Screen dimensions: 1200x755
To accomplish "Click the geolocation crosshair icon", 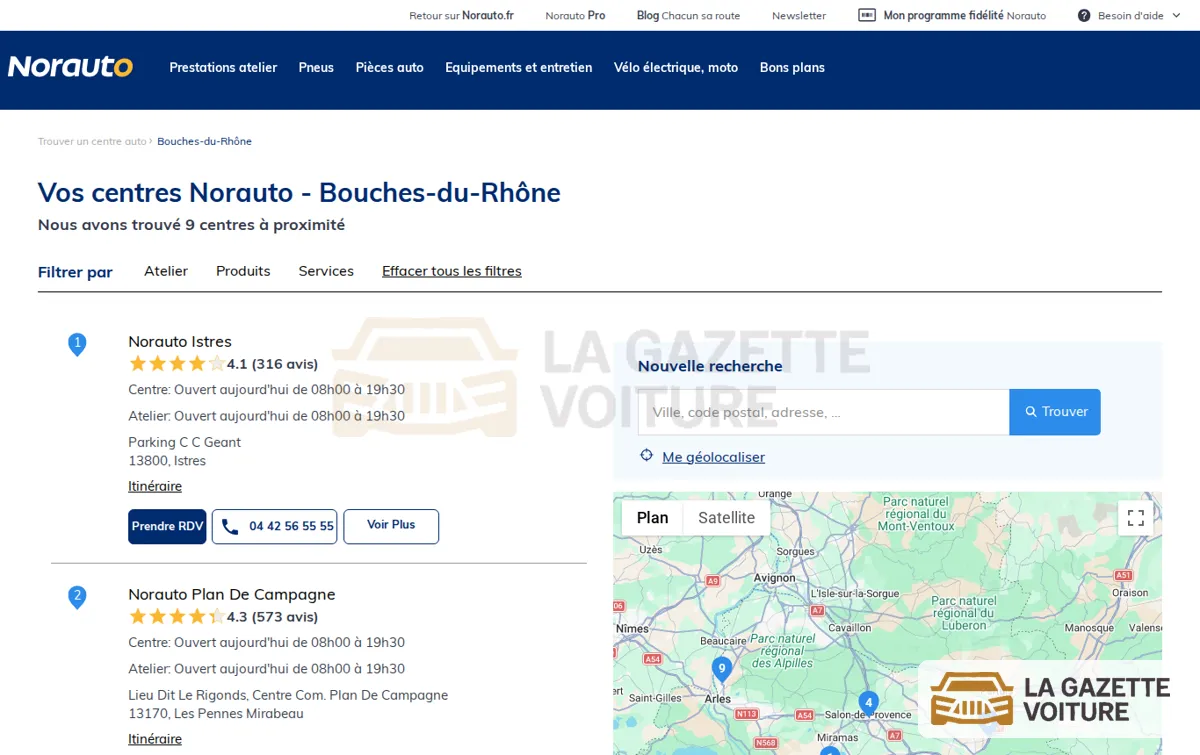I will 647,456.
